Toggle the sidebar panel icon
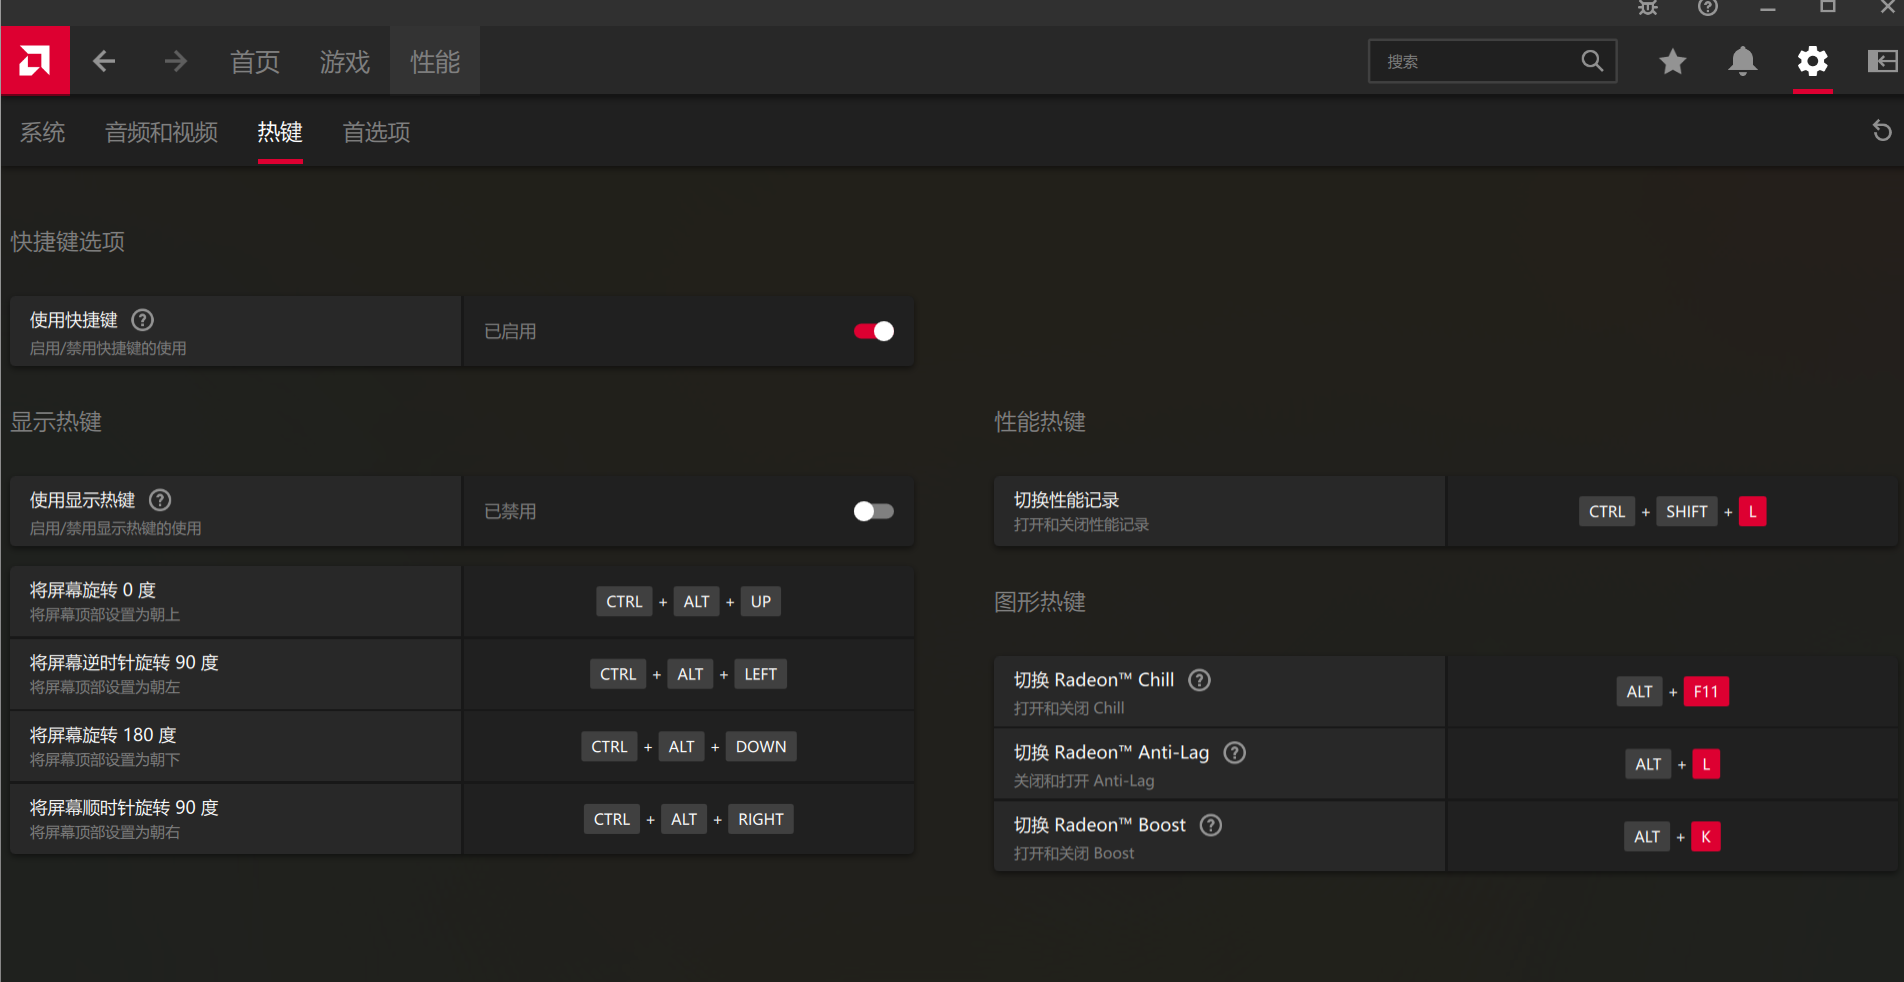The height and width of the screenshot is (982, 1904). [x=1883, y=62]
